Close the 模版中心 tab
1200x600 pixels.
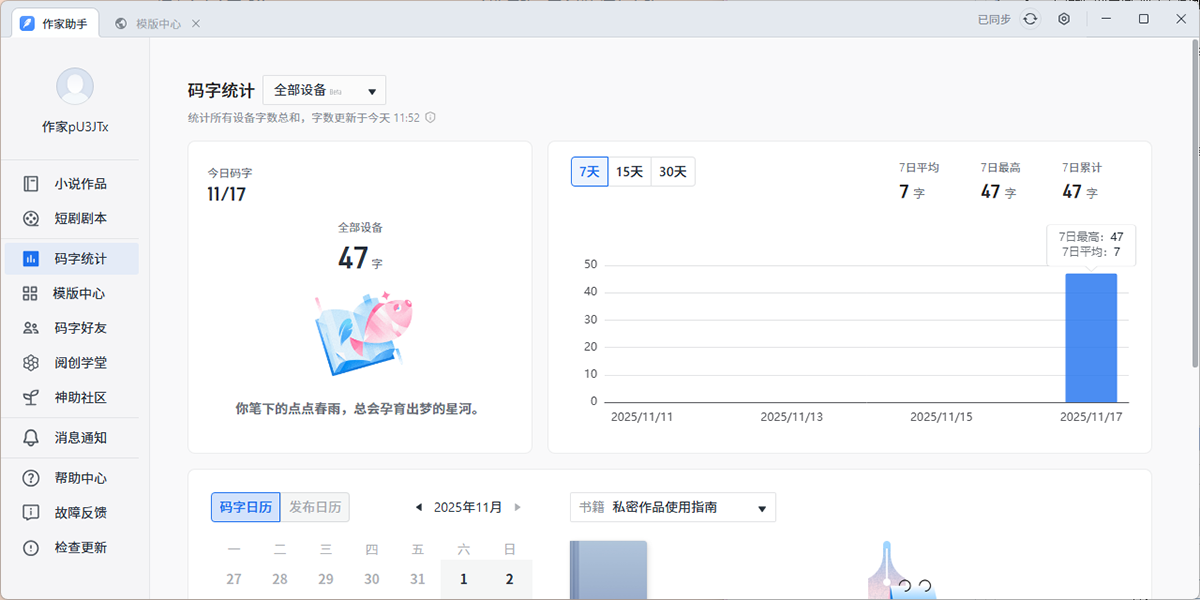point(196,23)
